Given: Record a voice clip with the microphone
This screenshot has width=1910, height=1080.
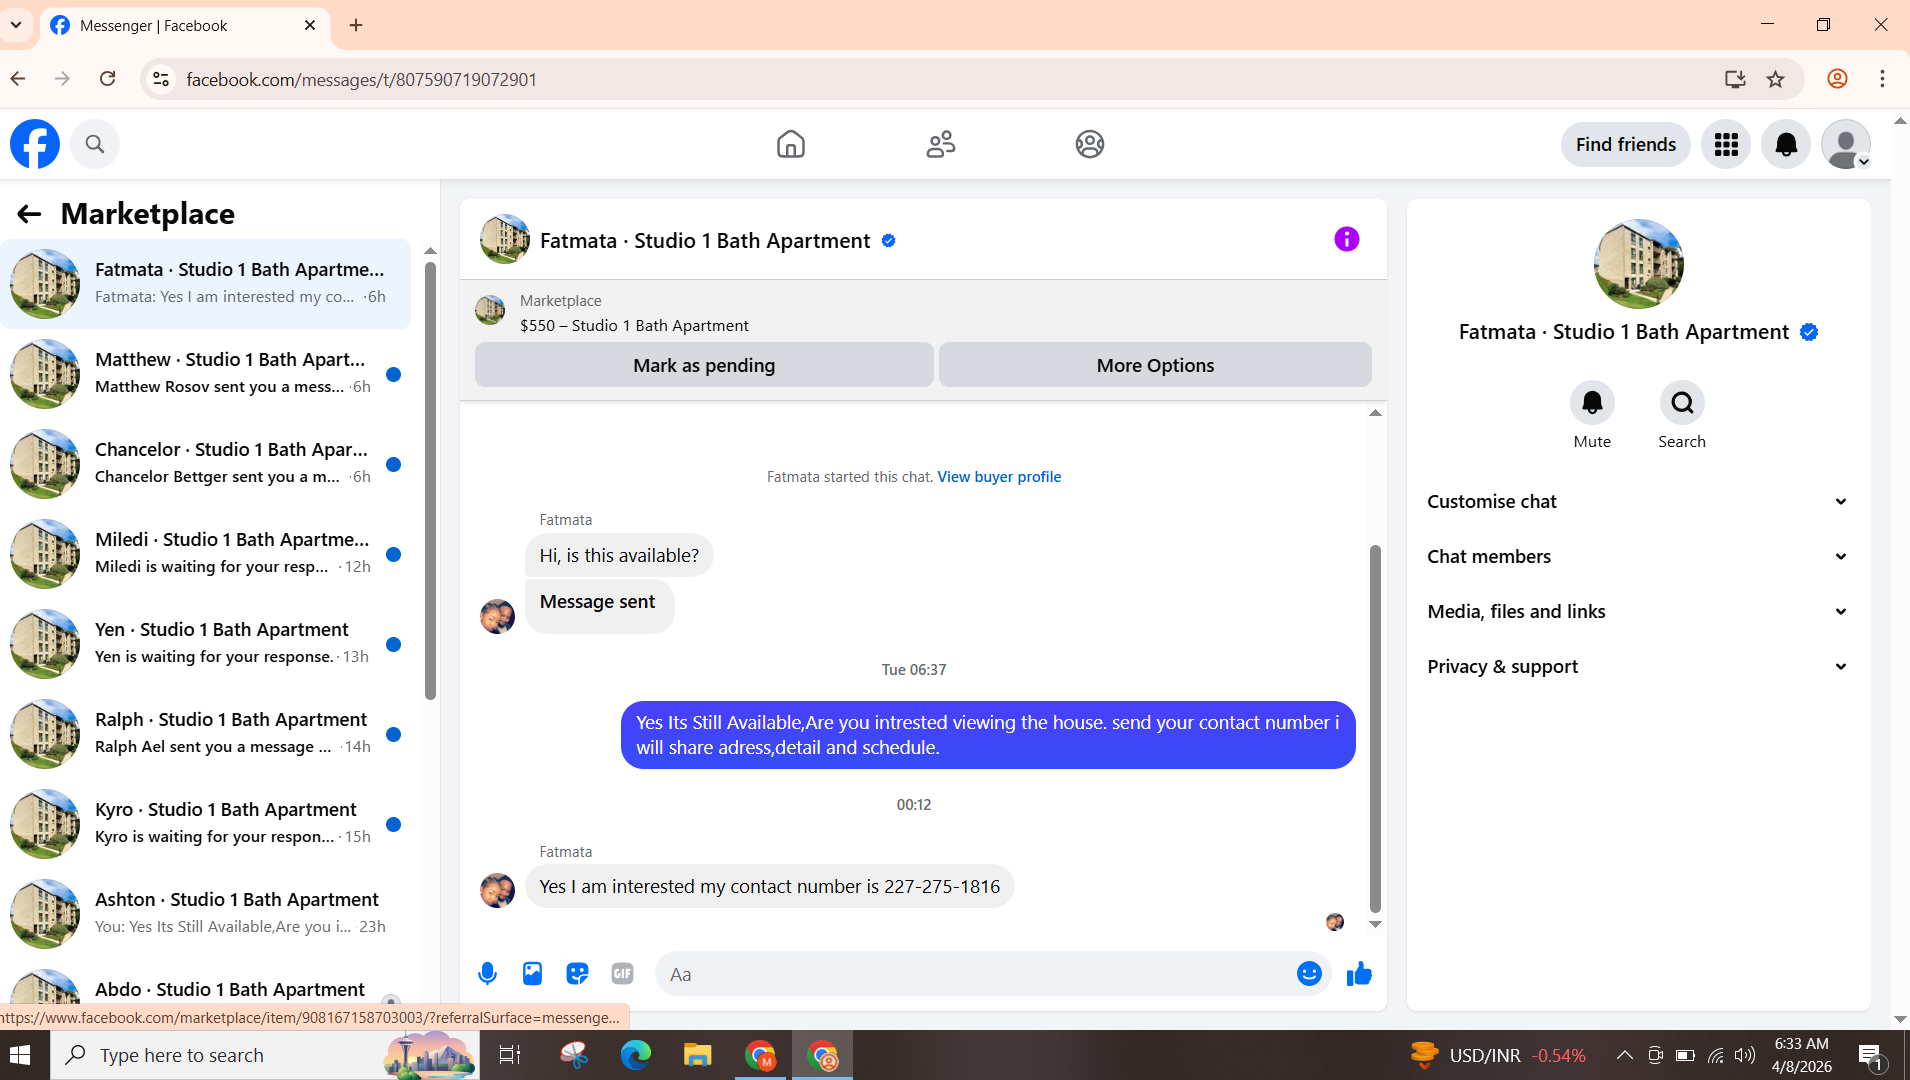Looking at the screenshot, I should (487, 973).
